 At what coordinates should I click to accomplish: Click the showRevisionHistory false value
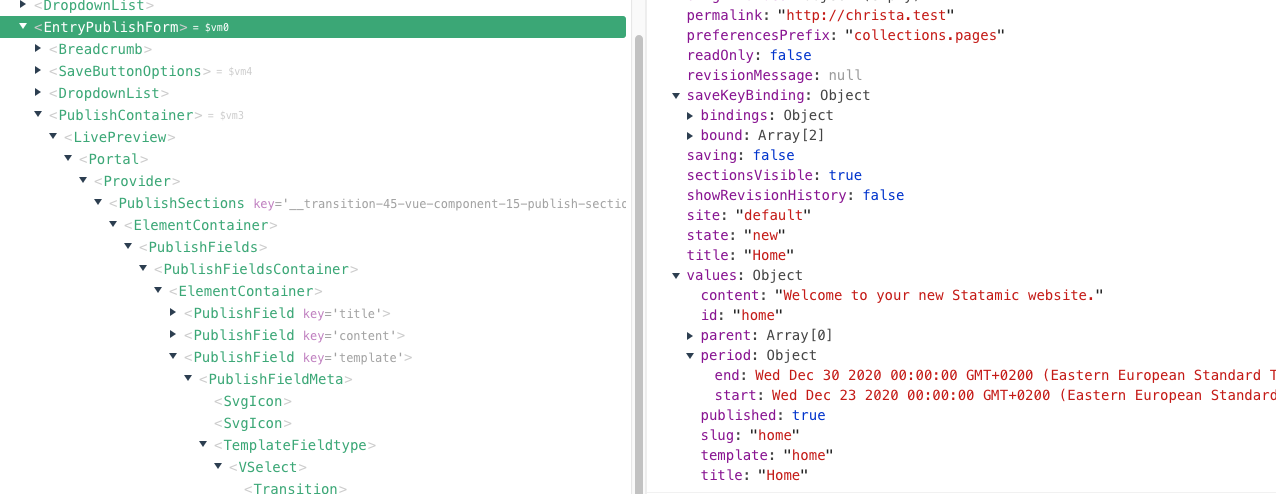(x=883, y=195)
